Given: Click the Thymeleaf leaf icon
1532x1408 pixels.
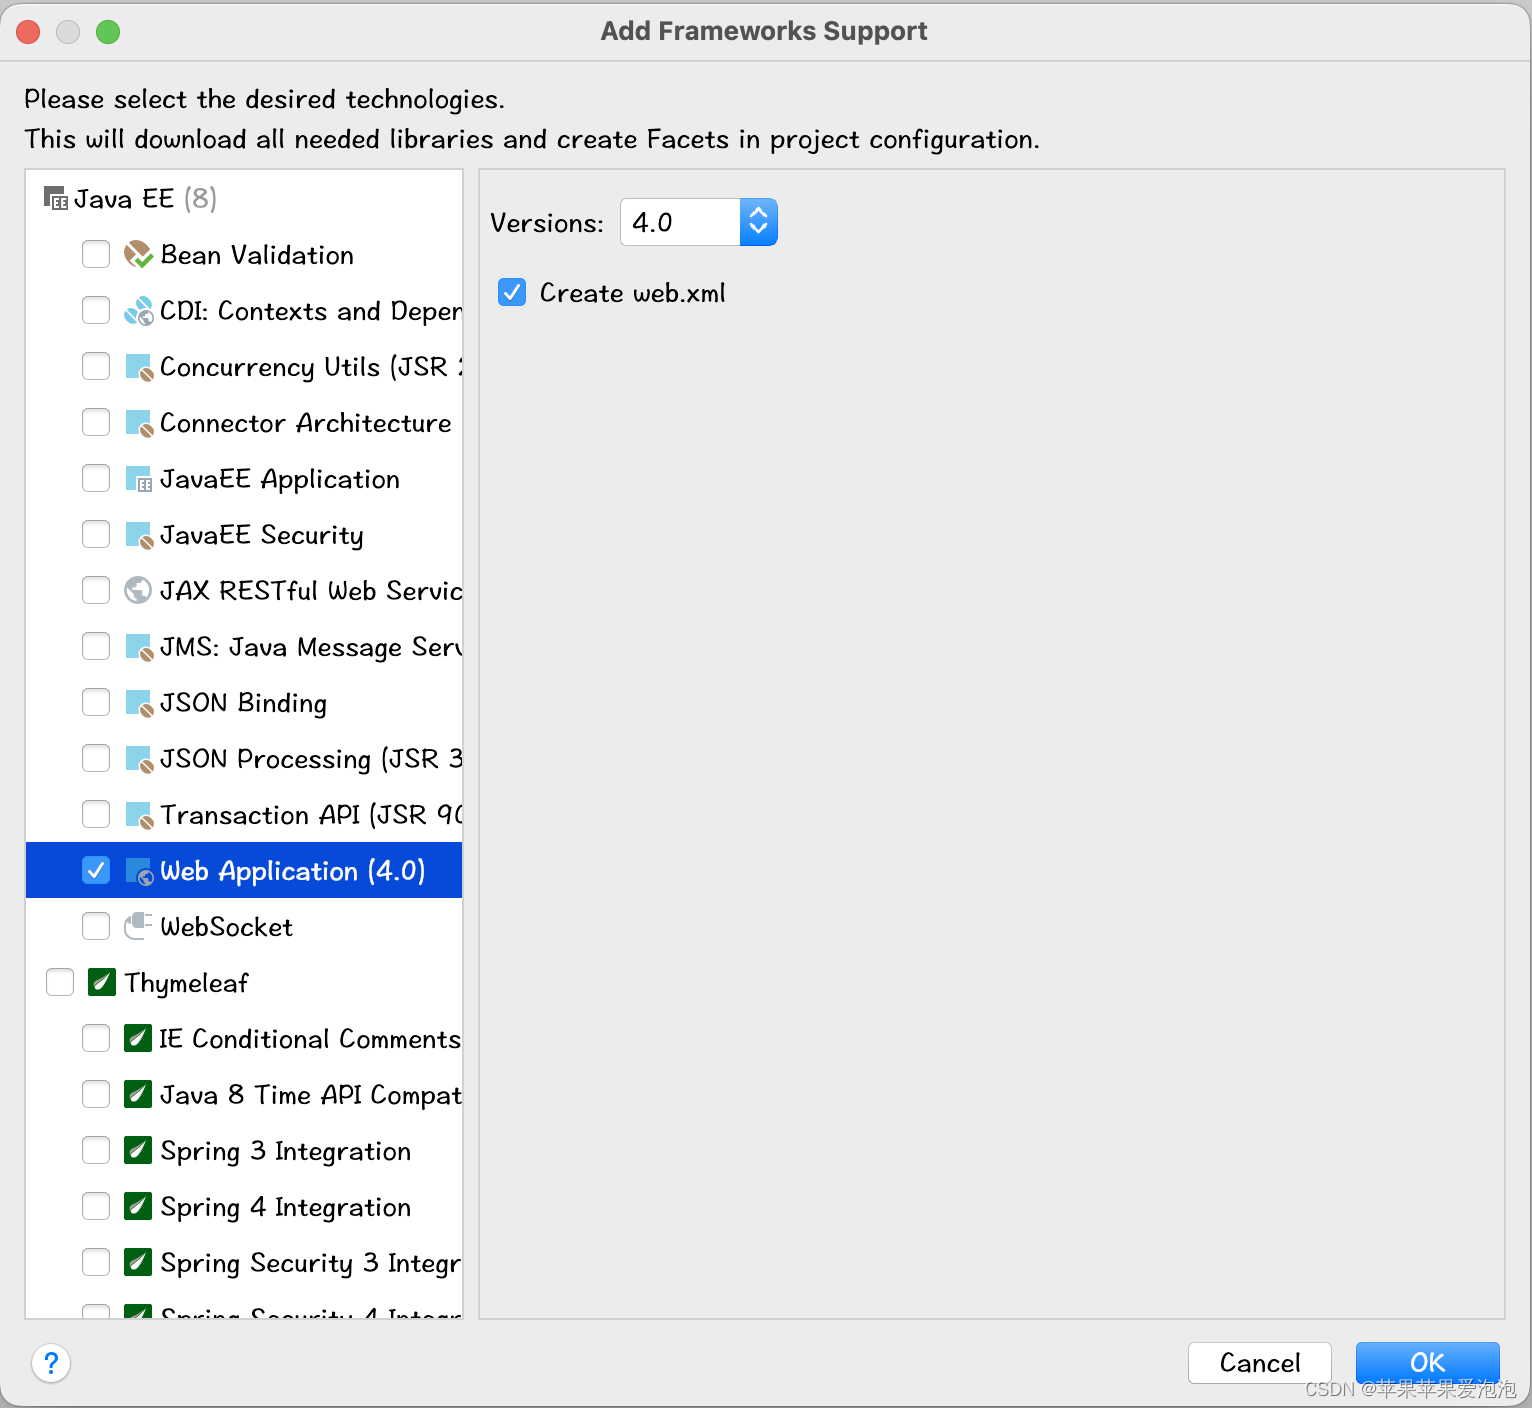Looking at the screenshot, I should click(102, 982).
